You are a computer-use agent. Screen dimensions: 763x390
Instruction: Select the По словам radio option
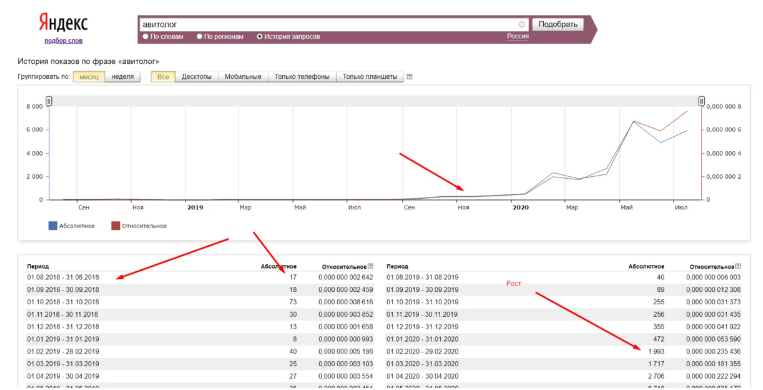coord(145,37)
